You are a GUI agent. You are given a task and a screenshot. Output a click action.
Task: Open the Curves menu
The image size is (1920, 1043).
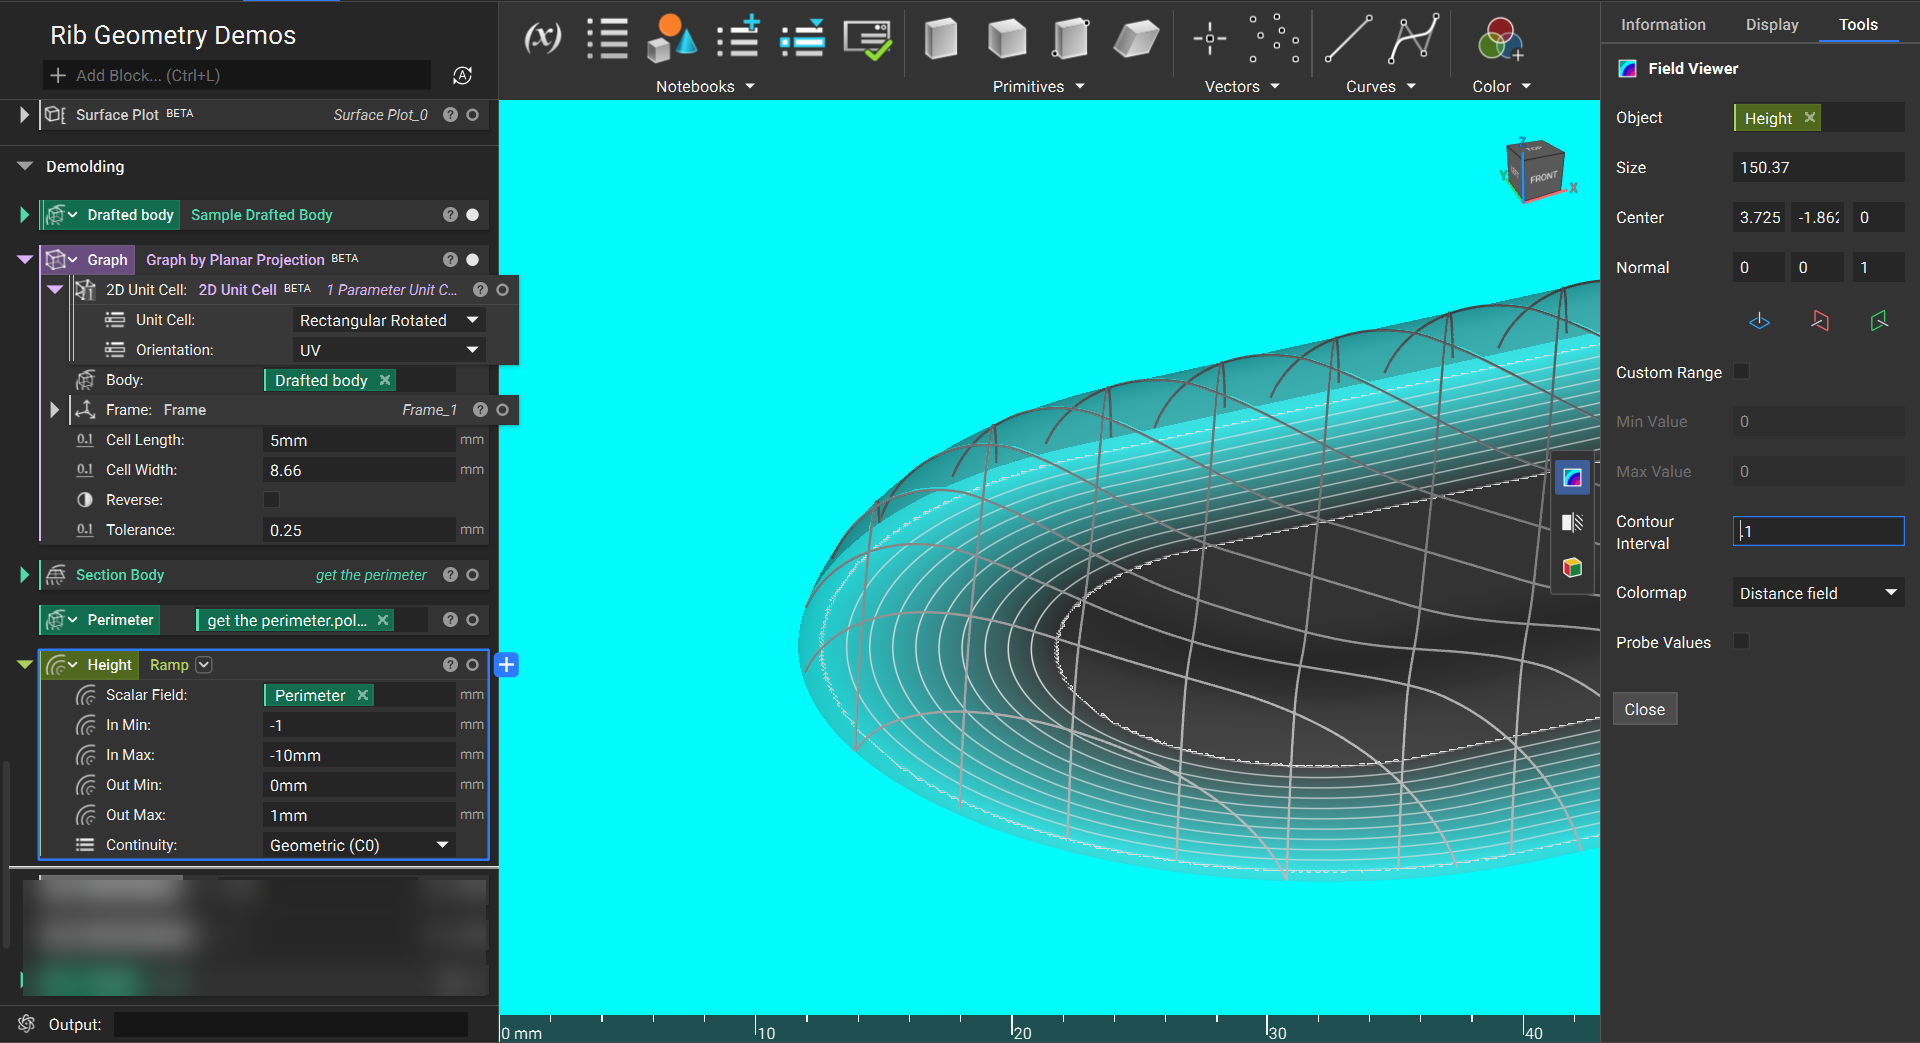click(x=1381, y=87)
